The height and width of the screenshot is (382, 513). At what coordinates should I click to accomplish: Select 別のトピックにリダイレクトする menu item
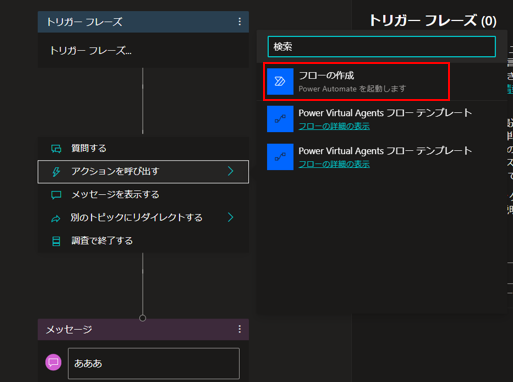point(143,218)
